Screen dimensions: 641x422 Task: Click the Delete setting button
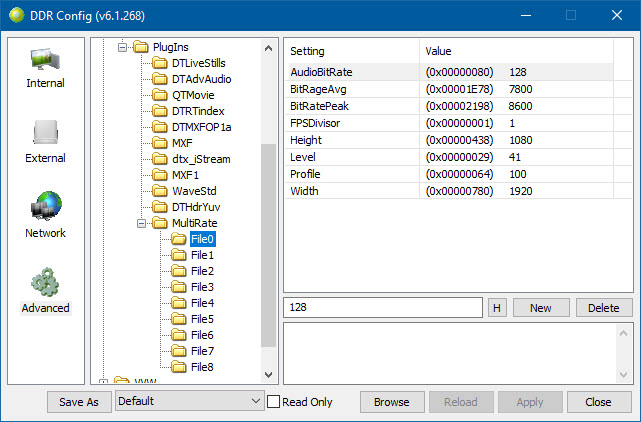point(604,308)
